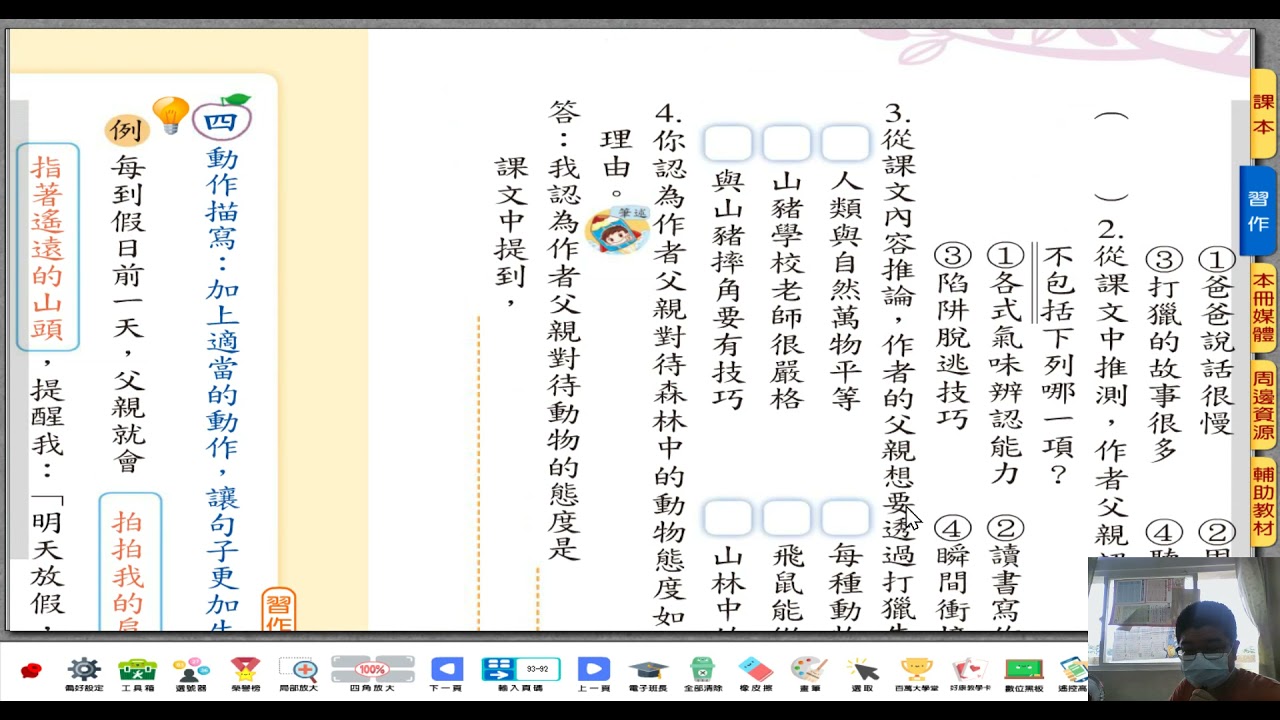Select option ③ 陷阱脫逃技巧
Screen dimensions: 1280x720
952,336
